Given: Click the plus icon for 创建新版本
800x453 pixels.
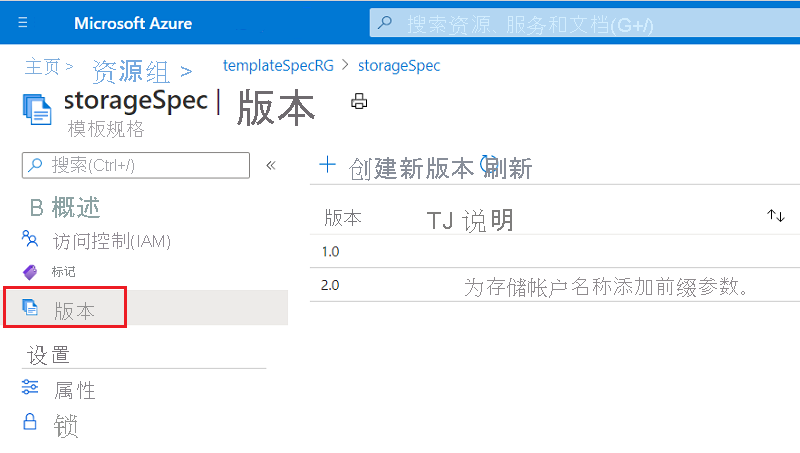Looking at the screenshot, I should tap(327, 165).
